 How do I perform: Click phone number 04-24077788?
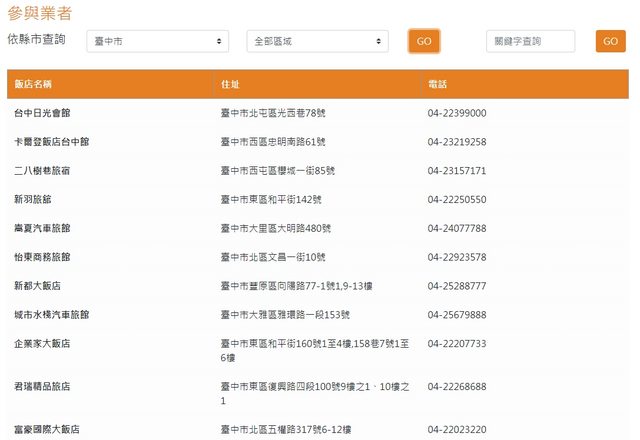point(457,228)
